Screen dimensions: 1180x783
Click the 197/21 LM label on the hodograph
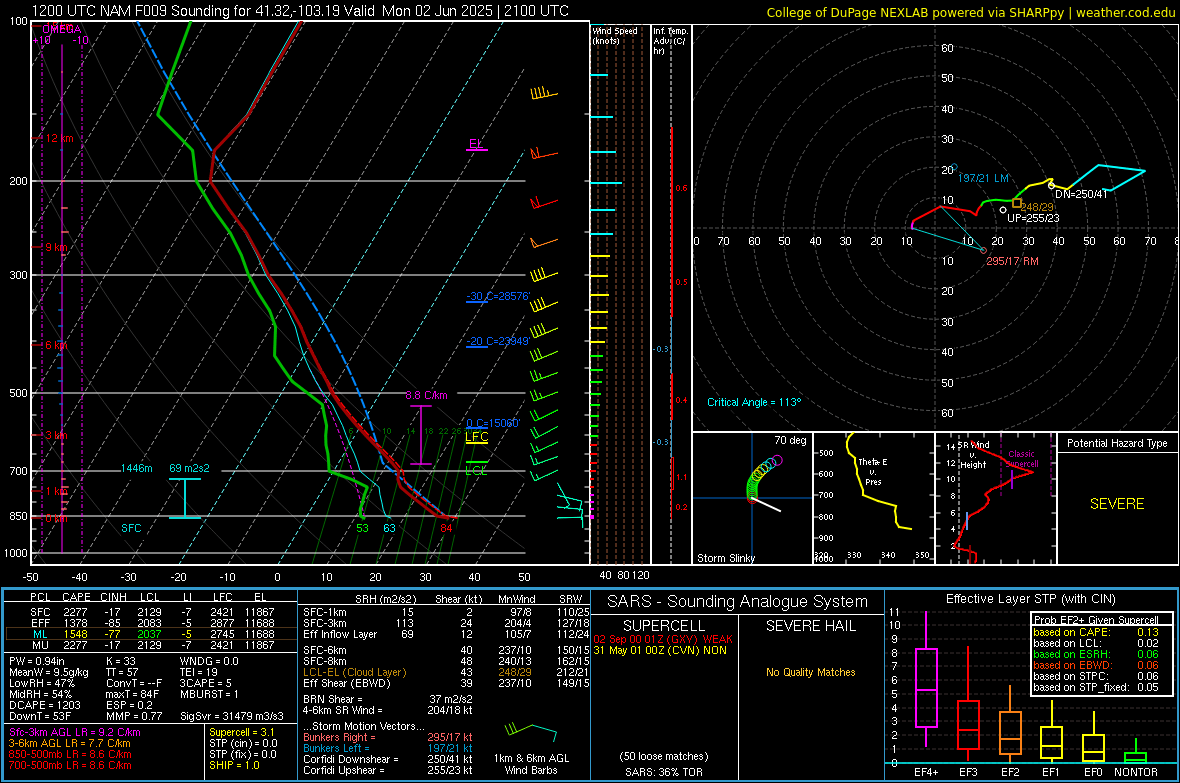[x=983, y=178]
